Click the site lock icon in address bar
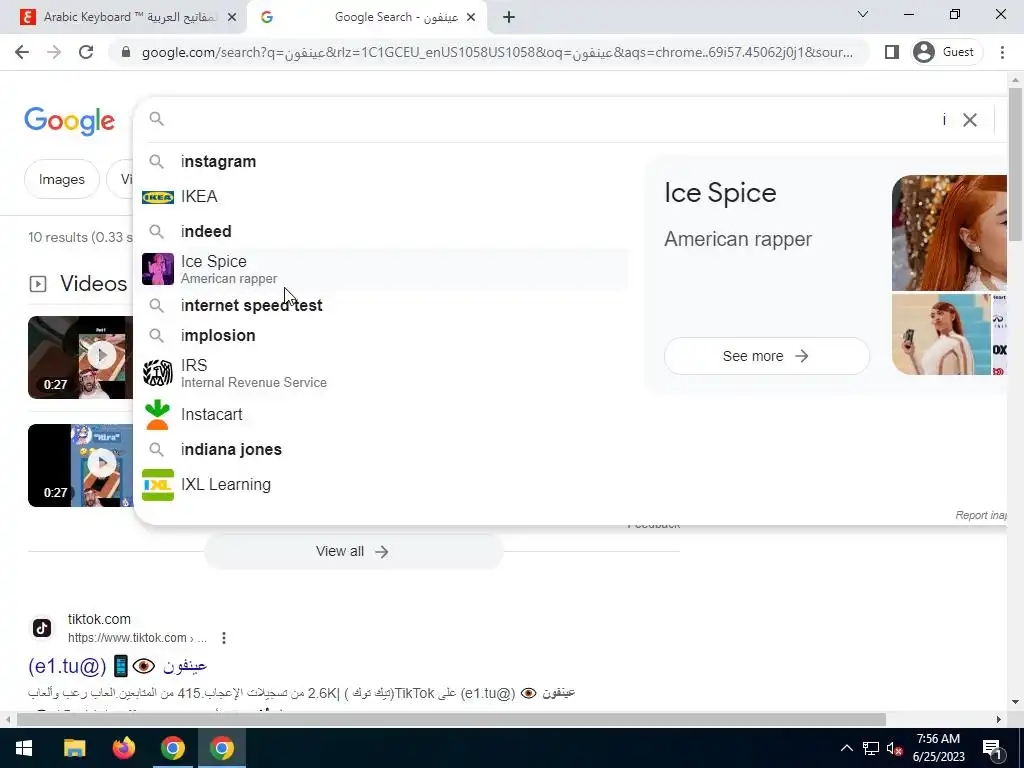The image size is (1024, 768). pyautogui.click(x=126, y=52)
